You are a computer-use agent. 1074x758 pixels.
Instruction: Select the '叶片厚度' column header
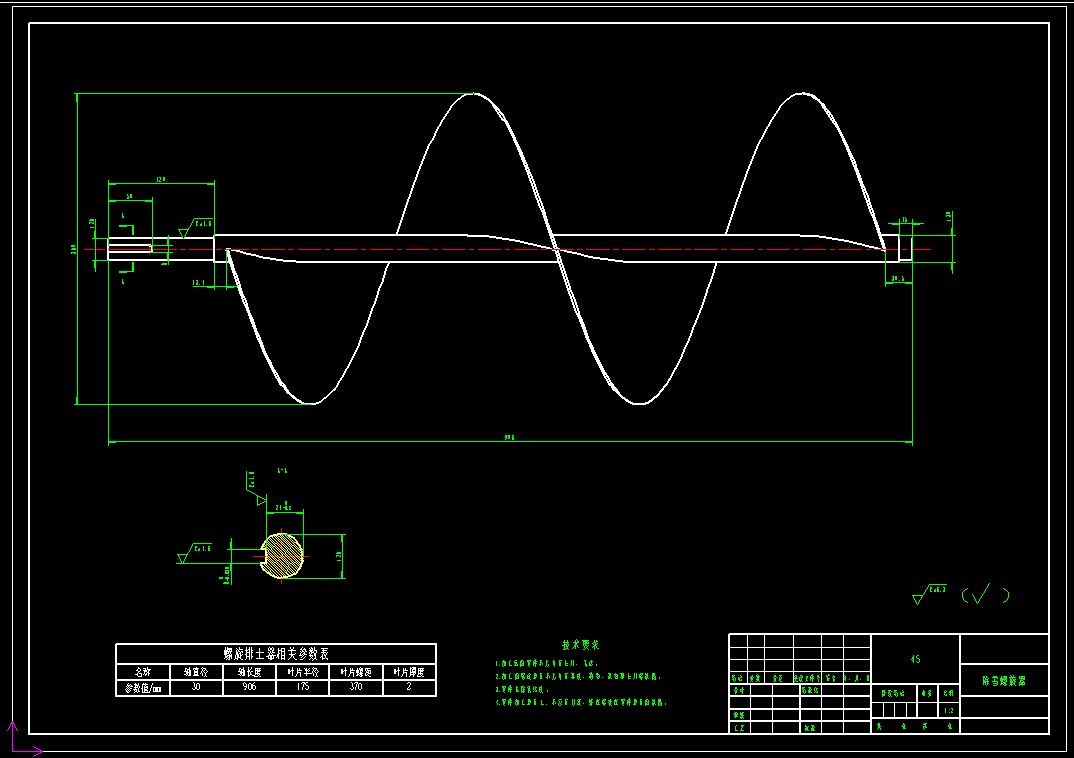click(x=410, y=672)
